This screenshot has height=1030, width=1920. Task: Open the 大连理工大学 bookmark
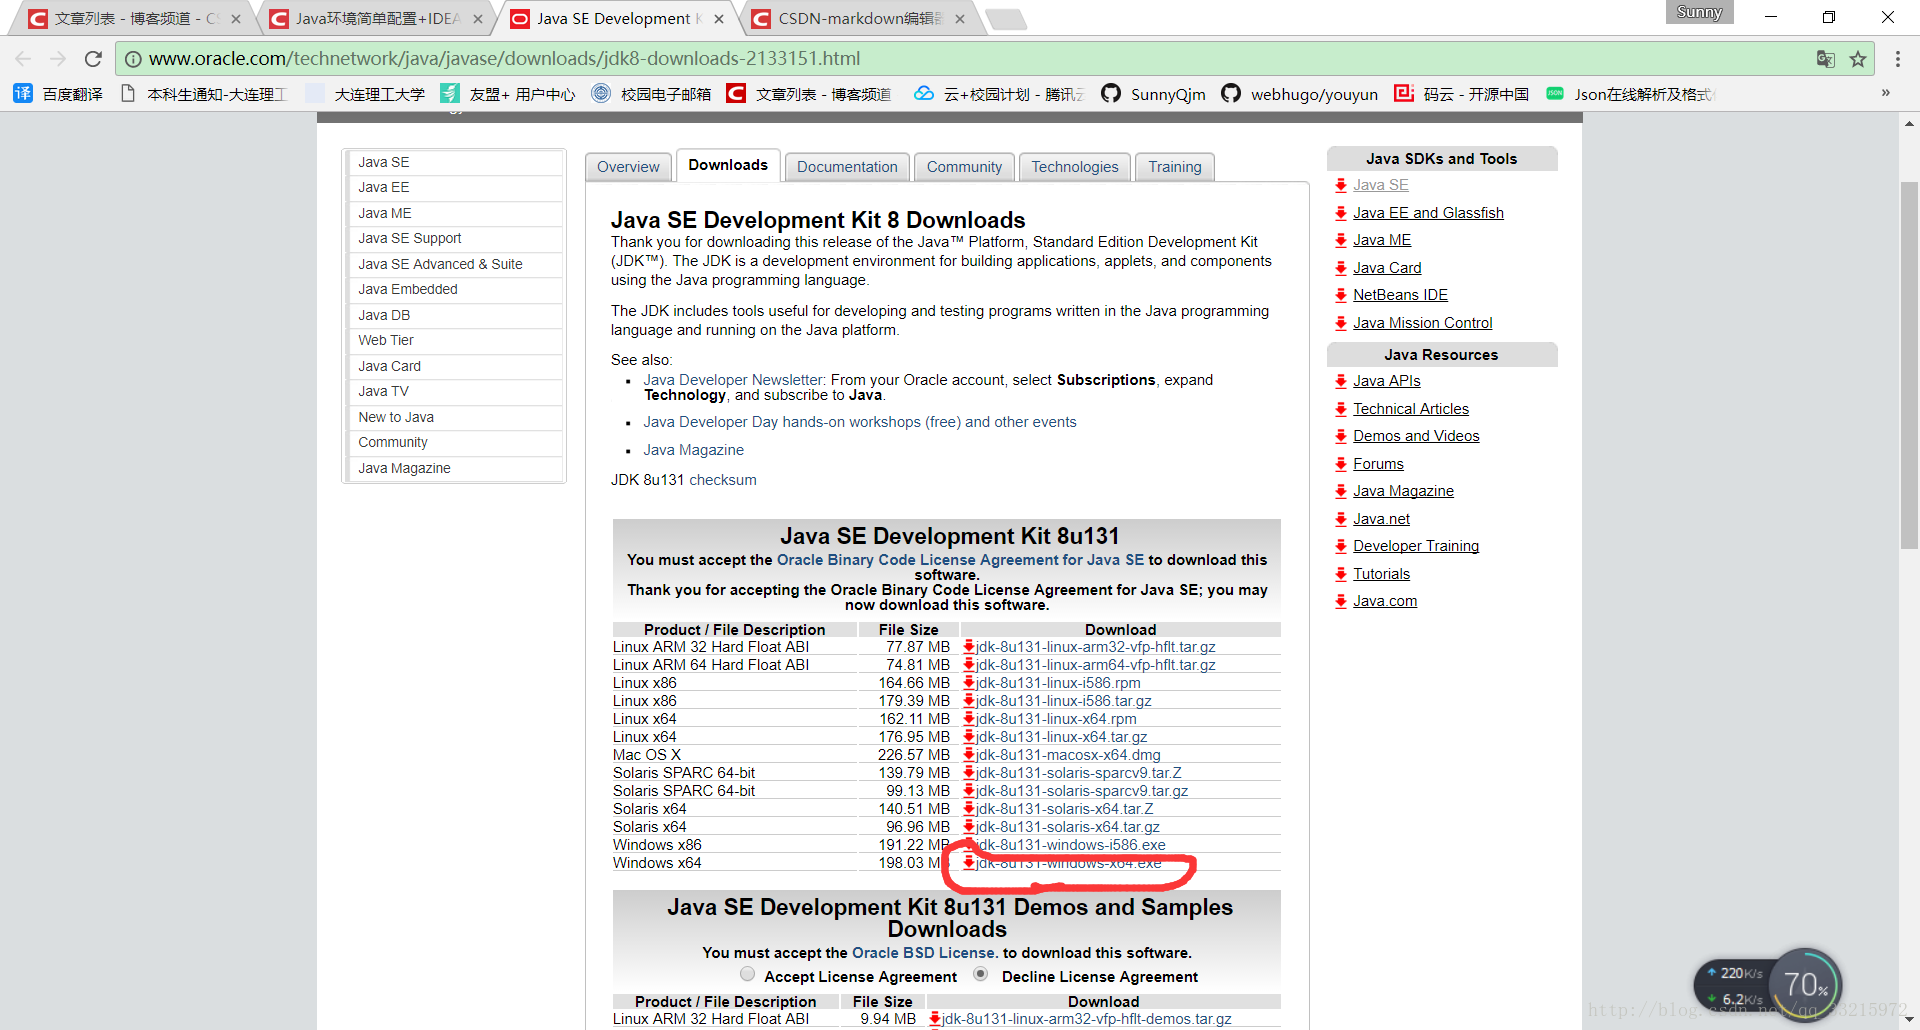click(365, 94)
